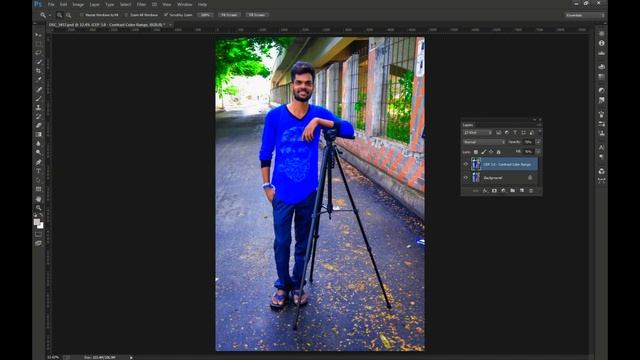The image size is (640, 360).
Task: Open the Layer menu
Action: [x=94, y=4]
